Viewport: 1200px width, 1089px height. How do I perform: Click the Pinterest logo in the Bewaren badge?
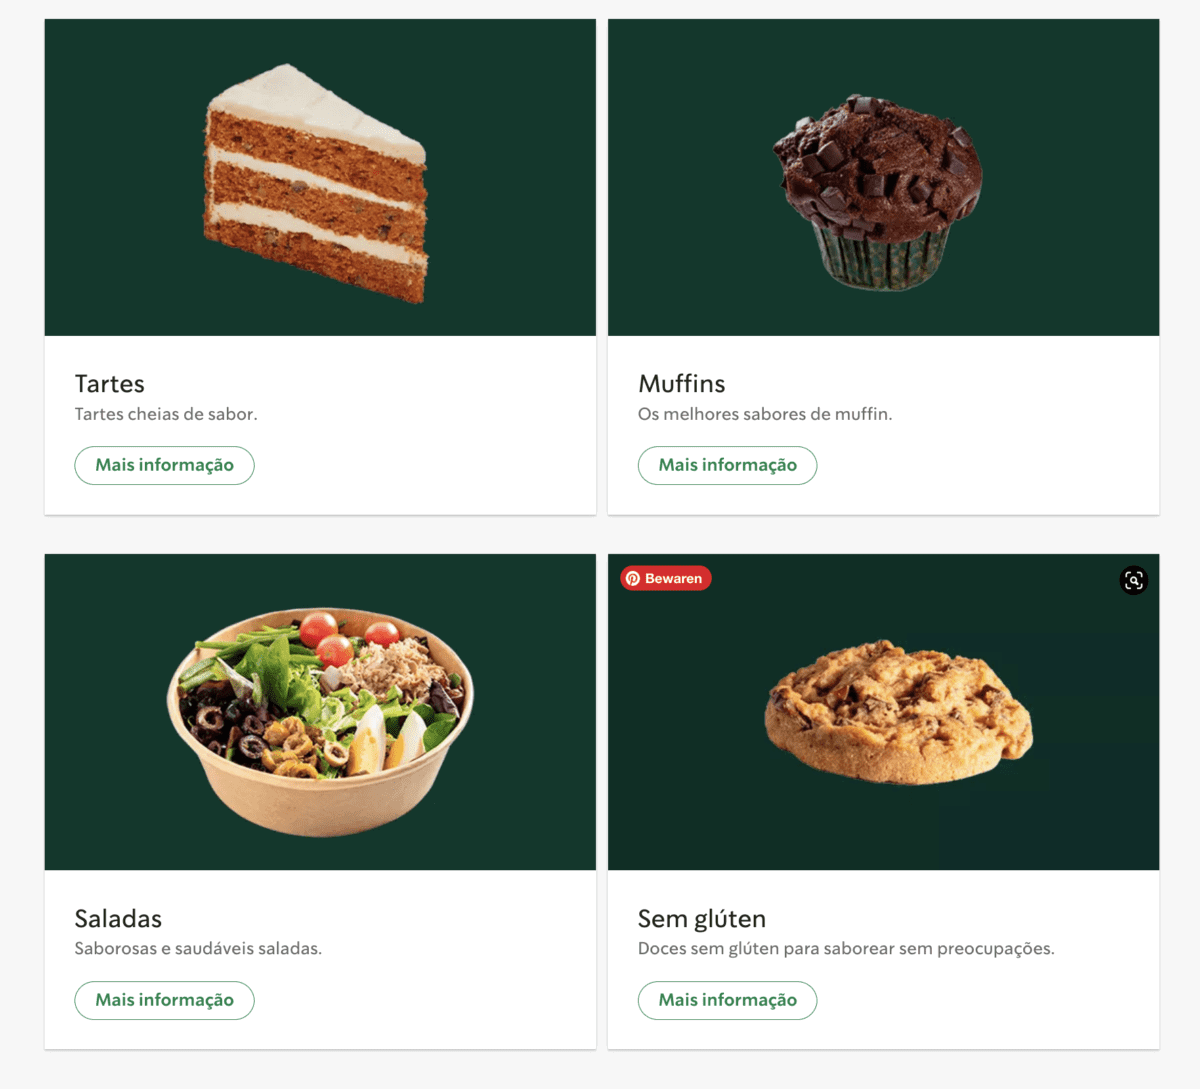(633, 578)
